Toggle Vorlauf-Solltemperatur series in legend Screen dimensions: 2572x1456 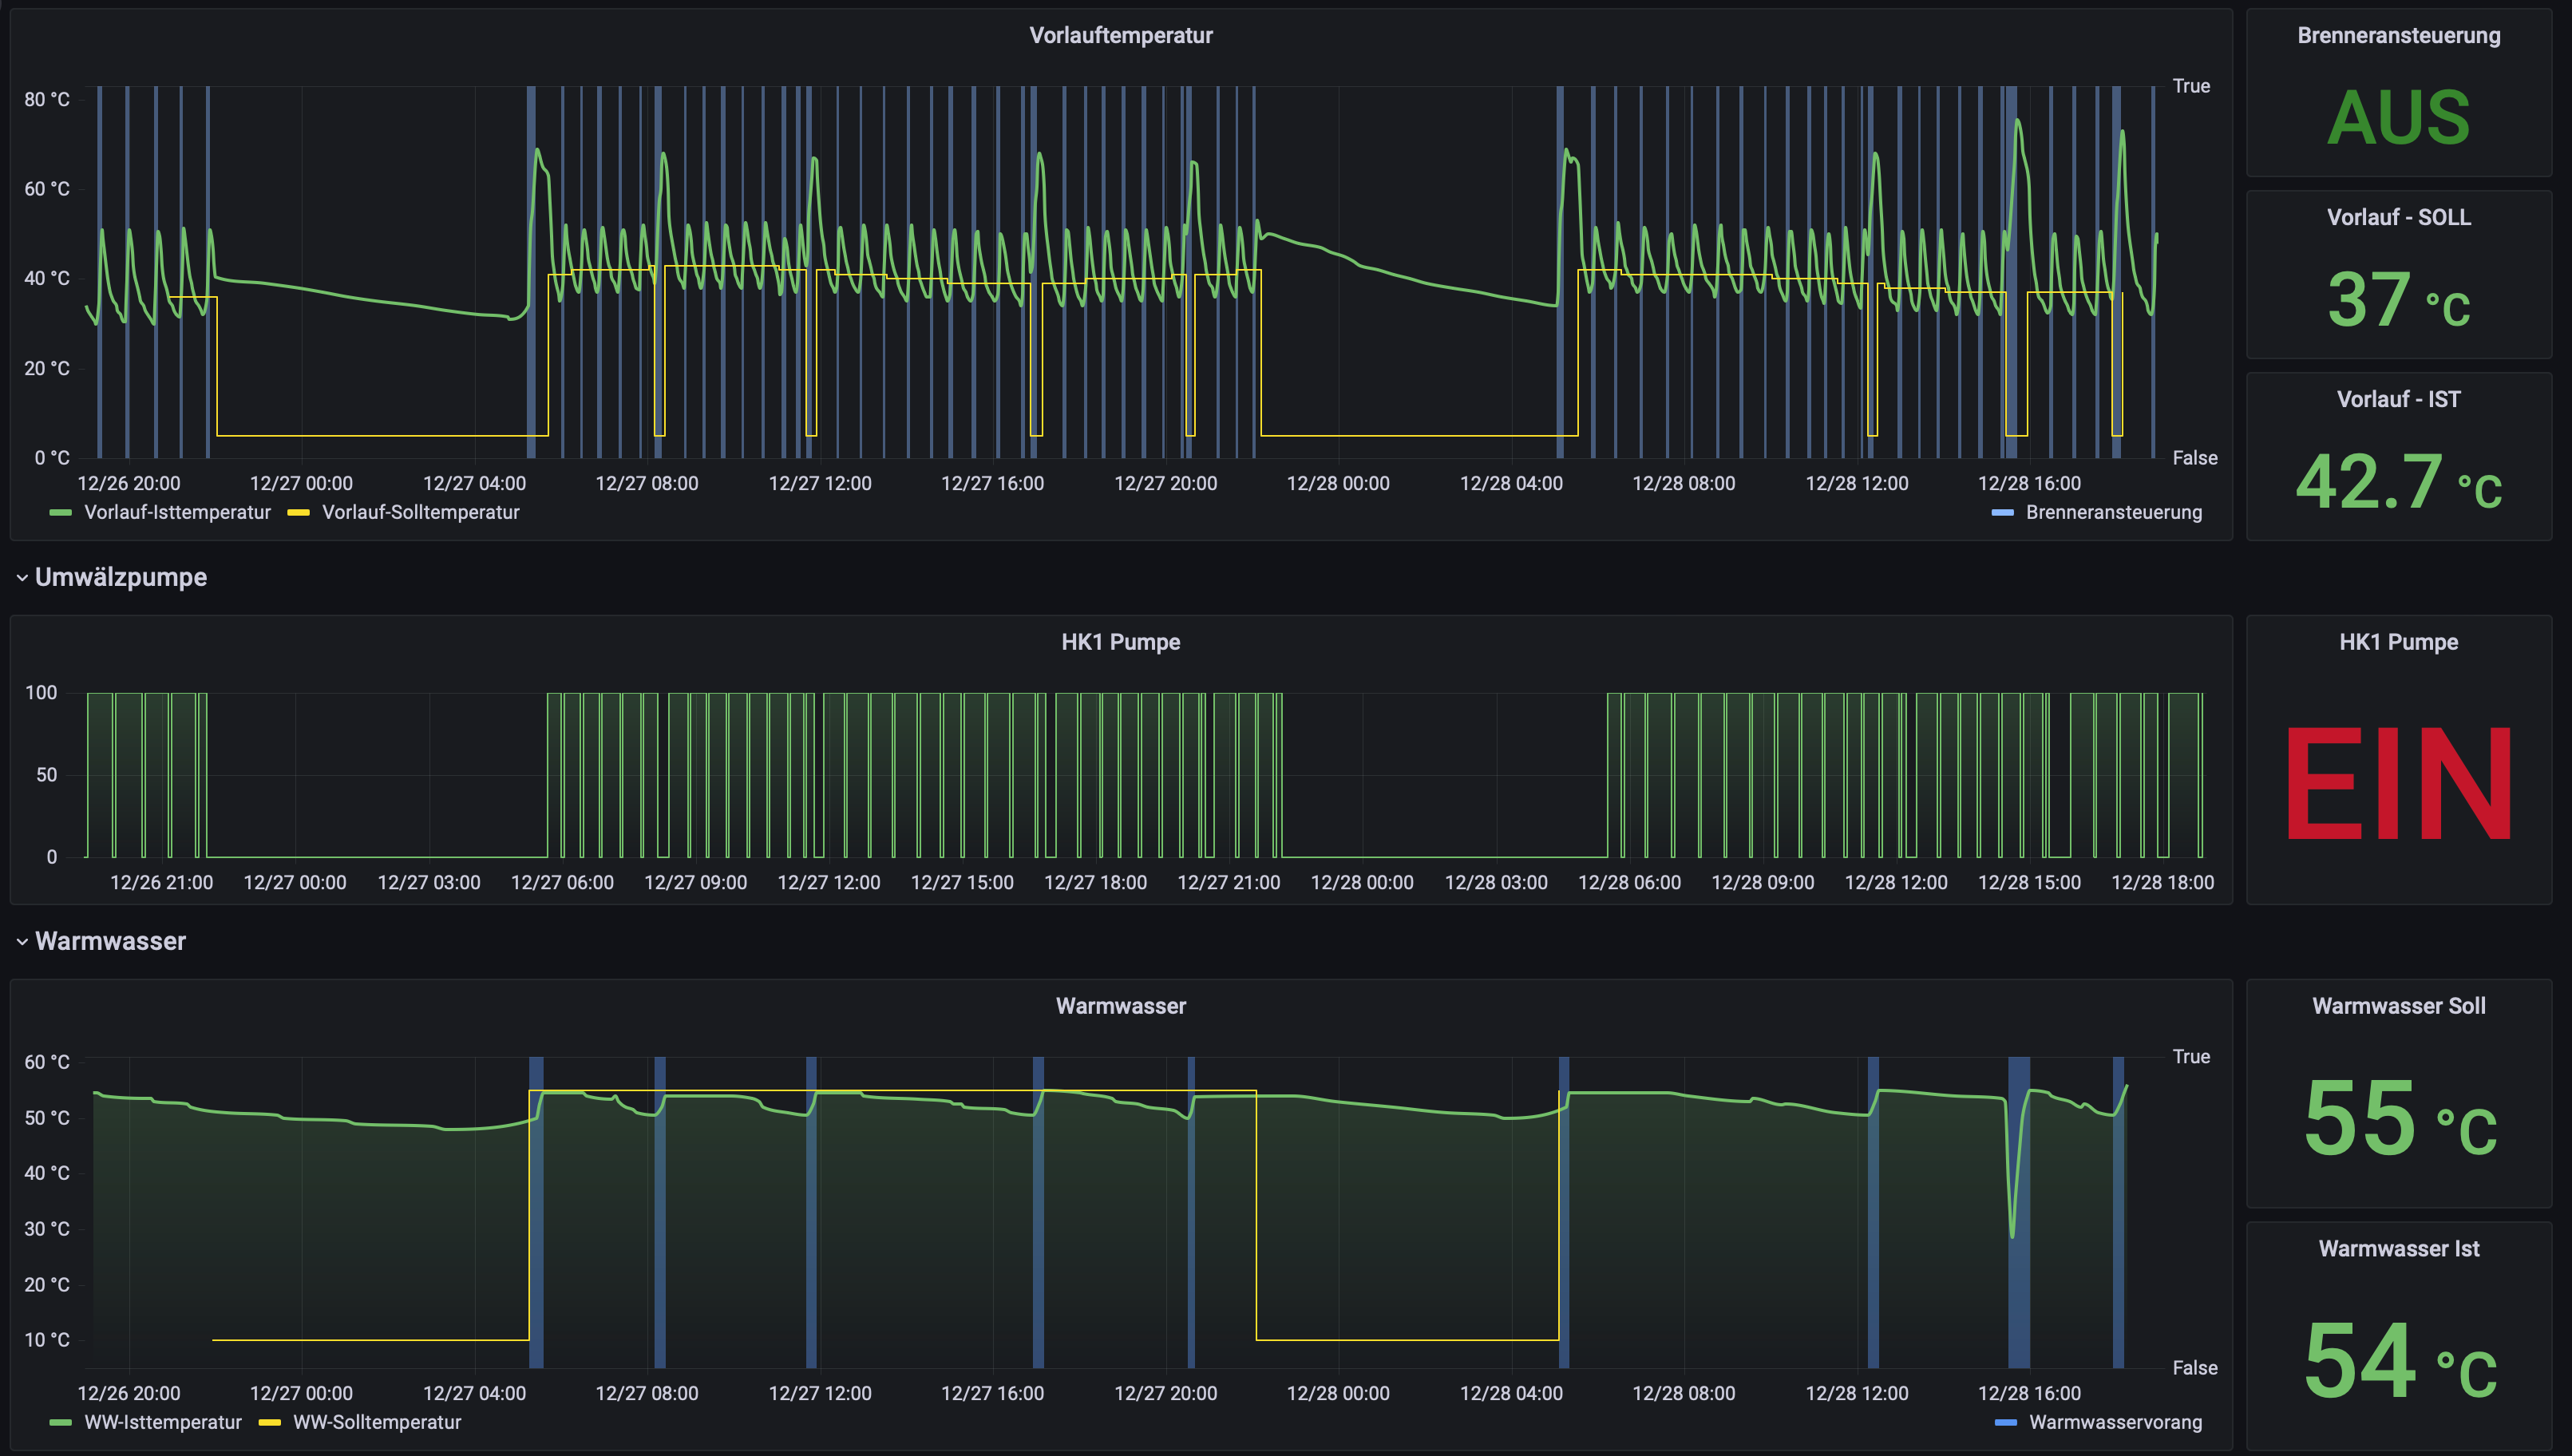coord(420,512)
